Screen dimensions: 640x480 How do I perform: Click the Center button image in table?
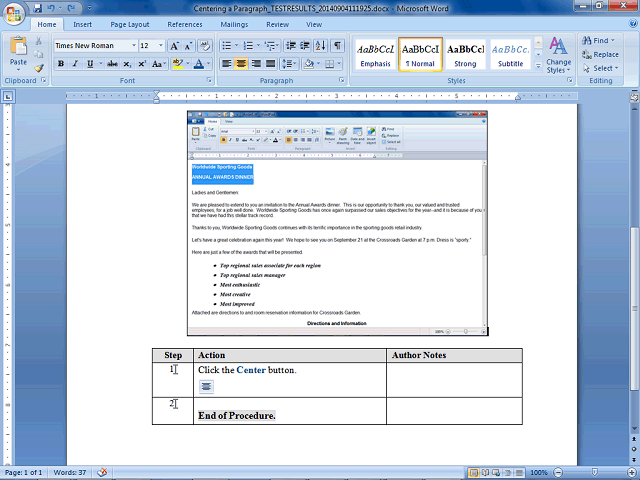tap(206, 386)
